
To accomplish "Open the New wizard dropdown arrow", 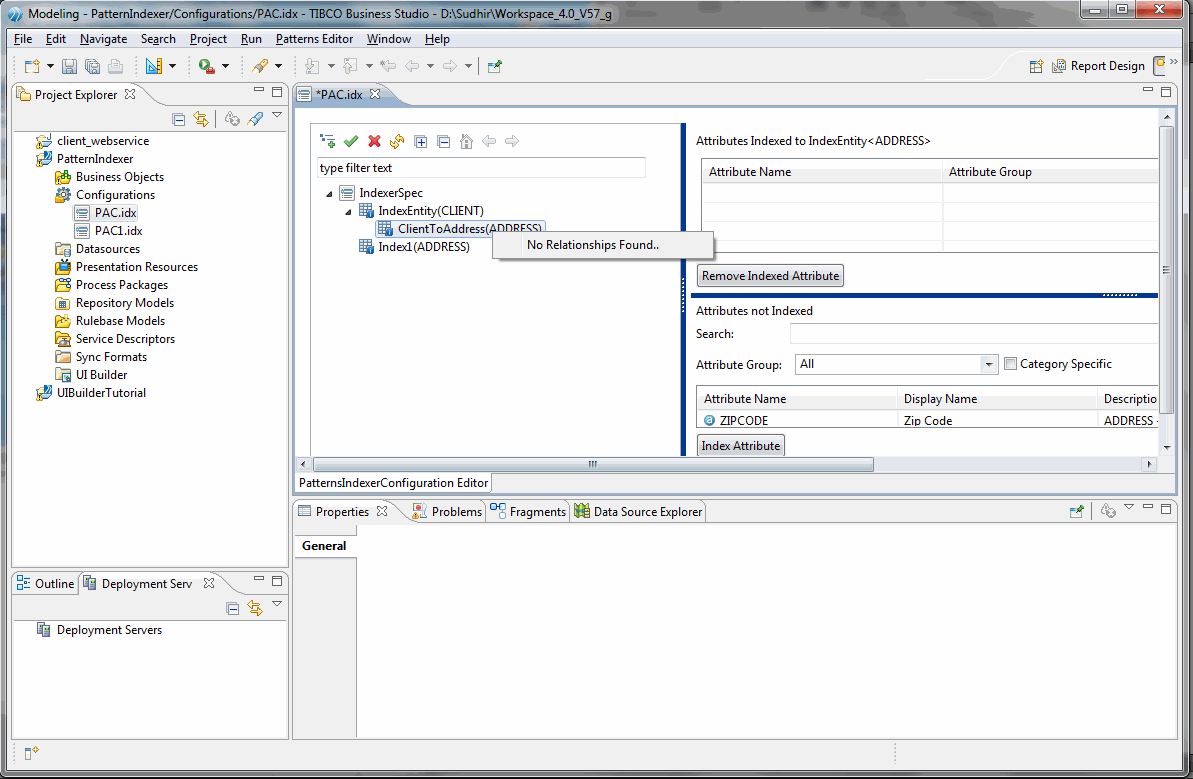I will [x=50, y=66].
